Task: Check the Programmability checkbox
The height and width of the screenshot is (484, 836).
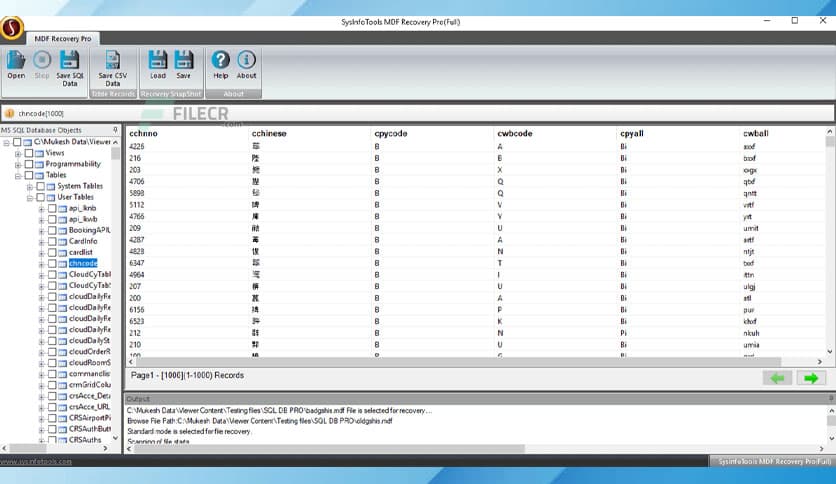Action: pyautogui.click(x=29, y=164)
